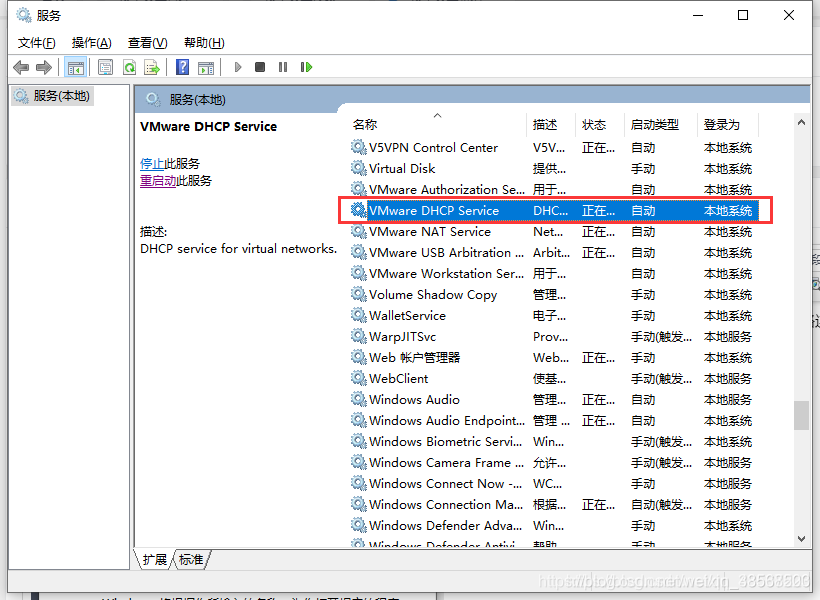Click the Stop Service square icon
Screen dimensions: 820x600
[260, 67]
